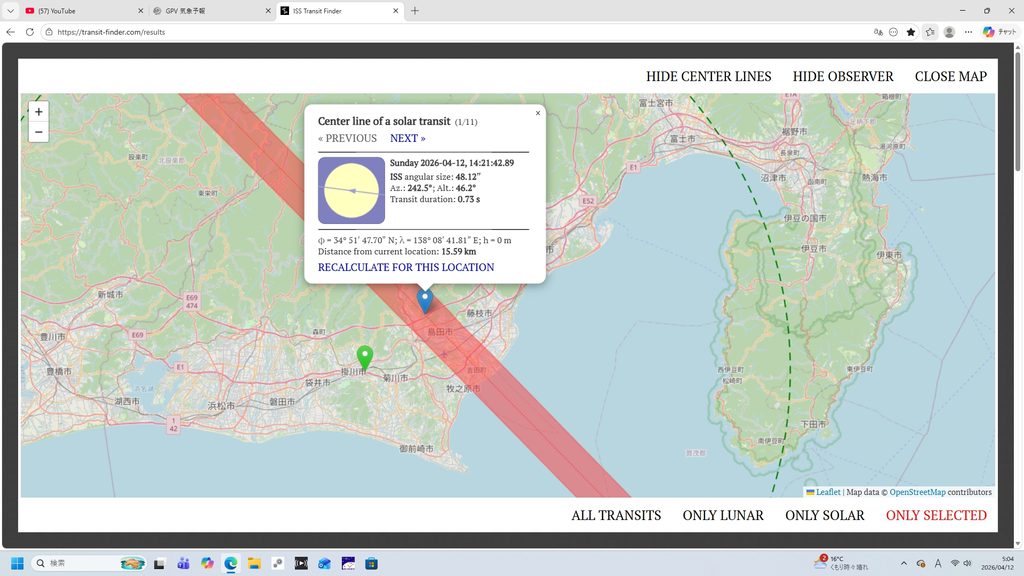Close the GPV weather tab

pyautogui.click(x=268, y=10)
